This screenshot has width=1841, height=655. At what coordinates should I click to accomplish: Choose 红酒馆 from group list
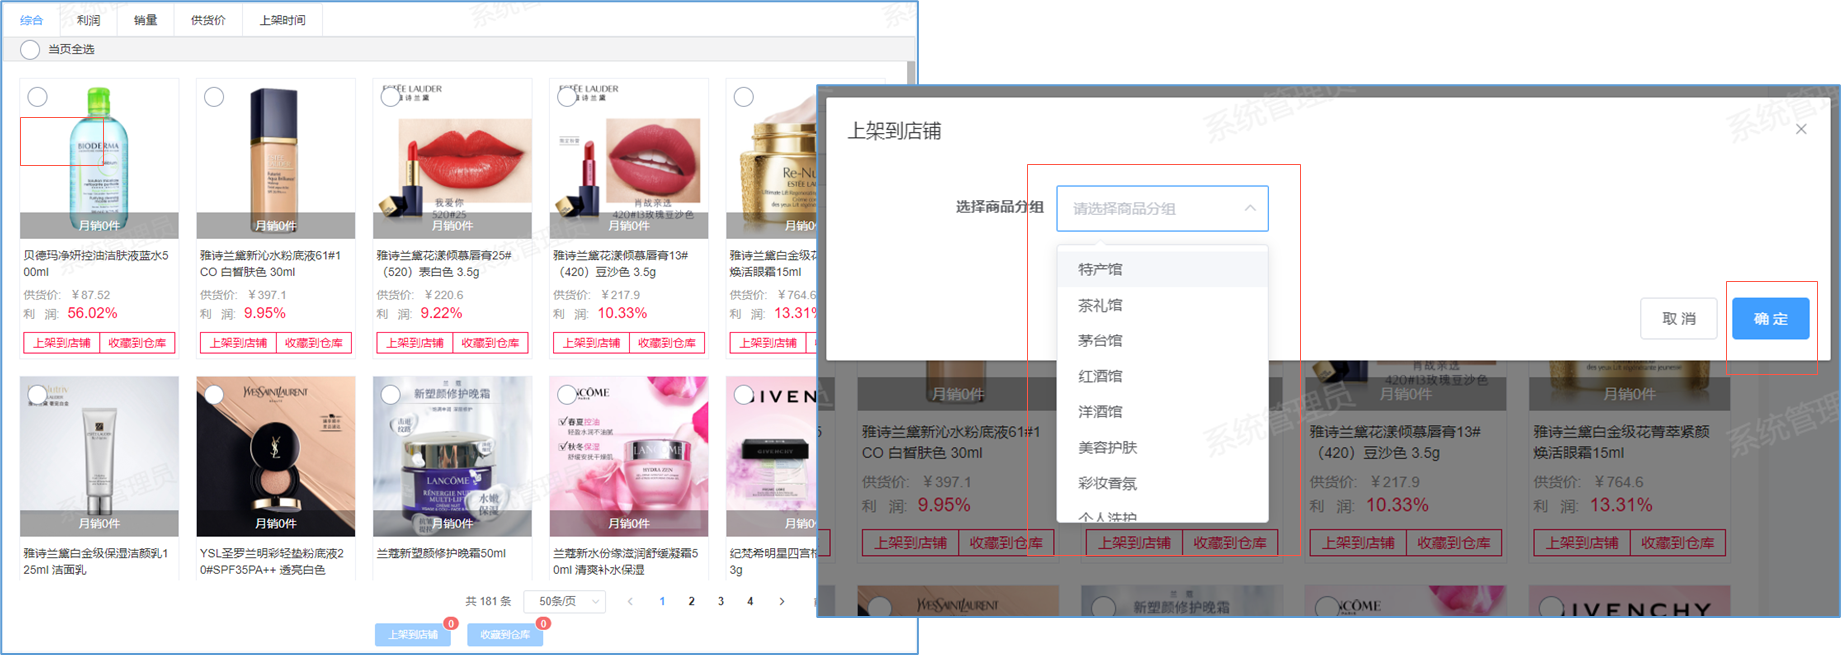[1162, 376]
